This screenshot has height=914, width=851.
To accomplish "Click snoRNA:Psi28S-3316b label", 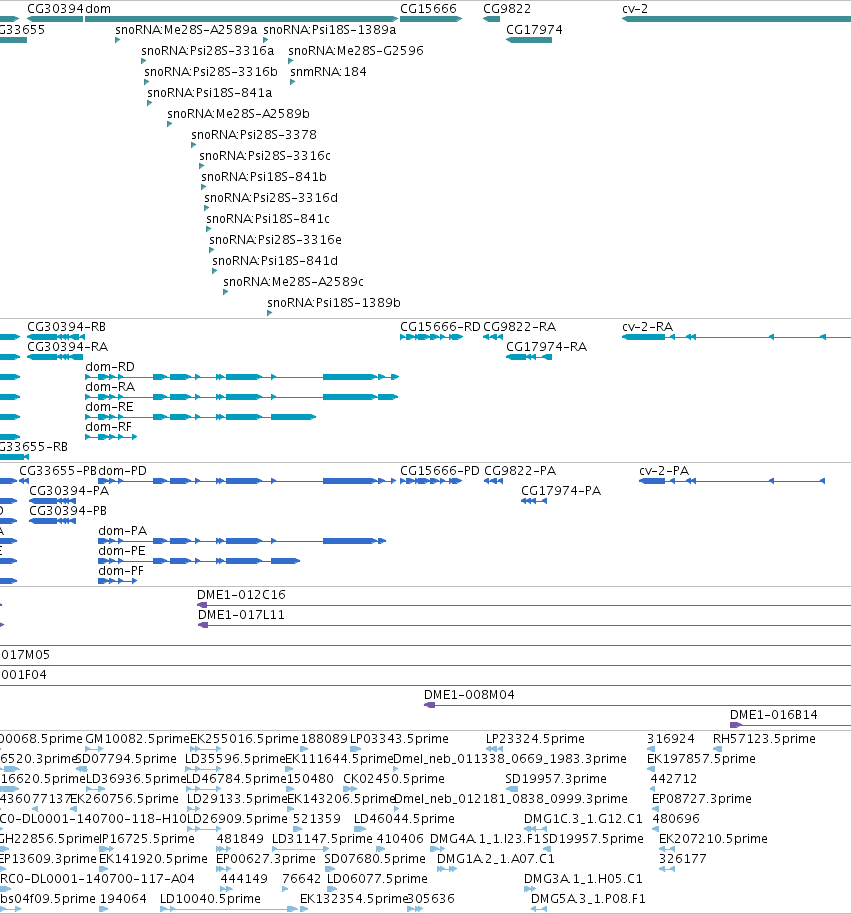I will pyautogui.click(x=211, y=72).
